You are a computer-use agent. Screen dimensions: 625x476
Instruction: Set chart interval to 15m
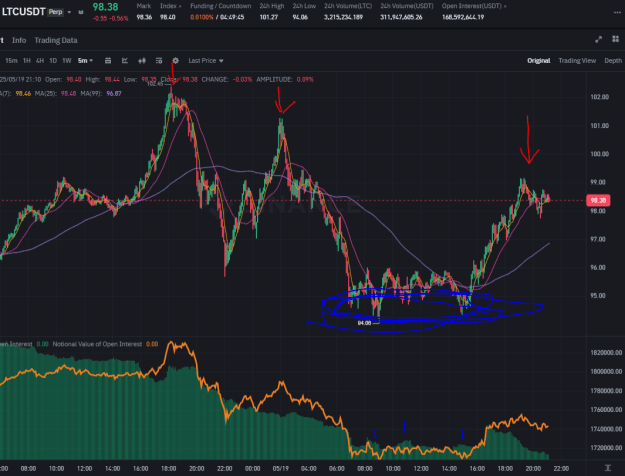pos(11,61)
